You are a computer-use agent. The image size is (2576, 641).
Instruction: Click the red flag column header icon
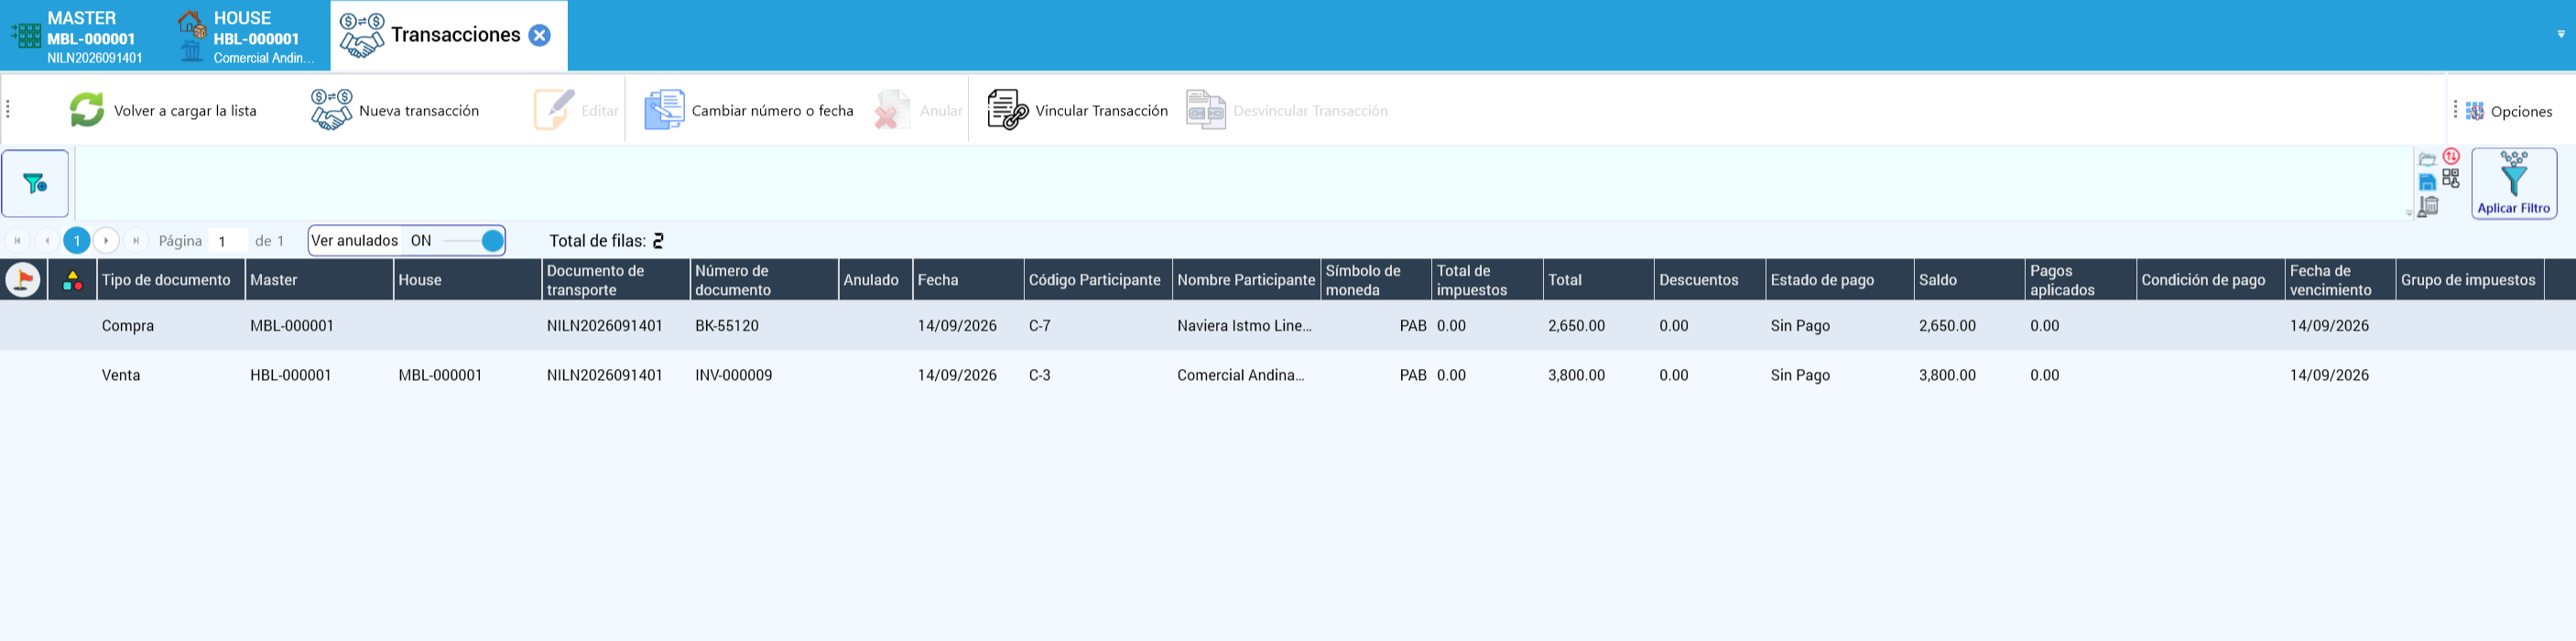click(23, 280)
